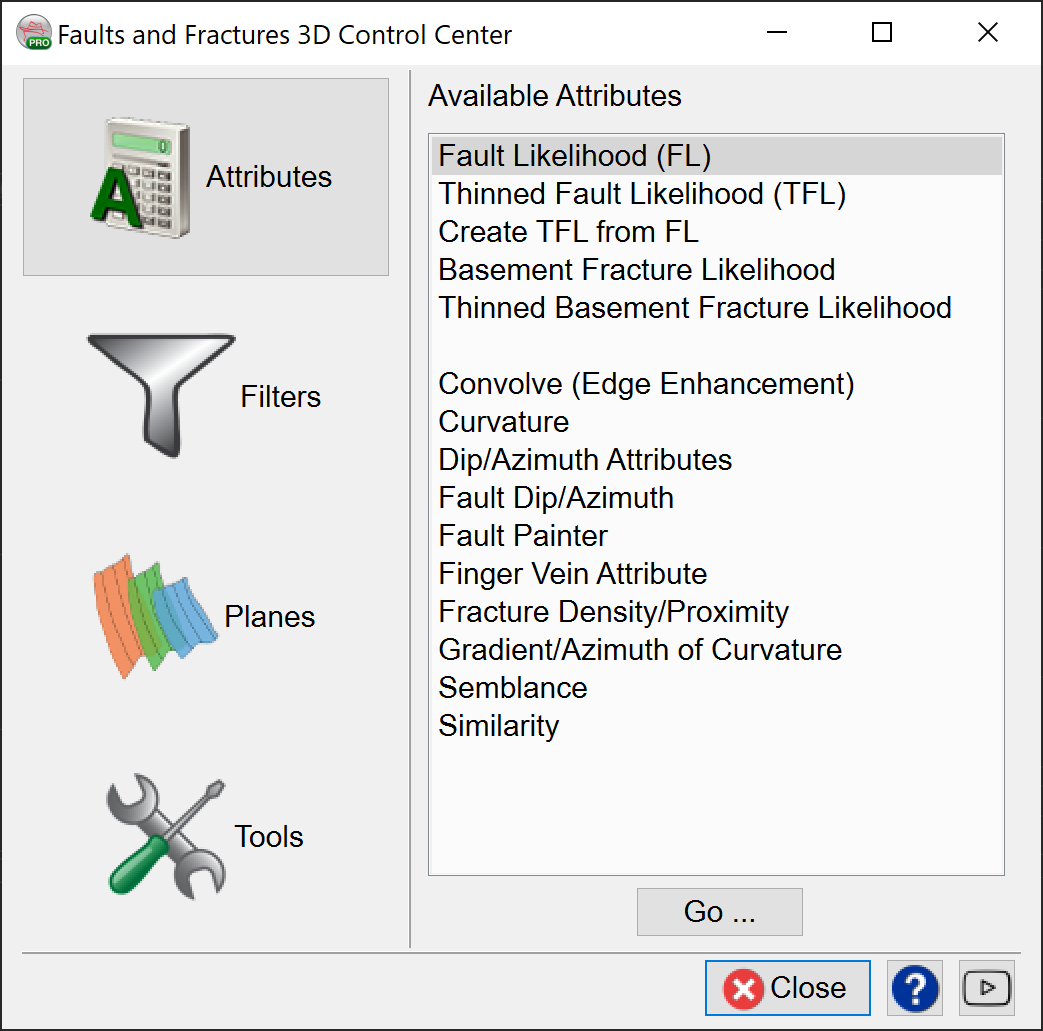Click the Close button with red X
1043x1031 pixels.
(787, 988)
